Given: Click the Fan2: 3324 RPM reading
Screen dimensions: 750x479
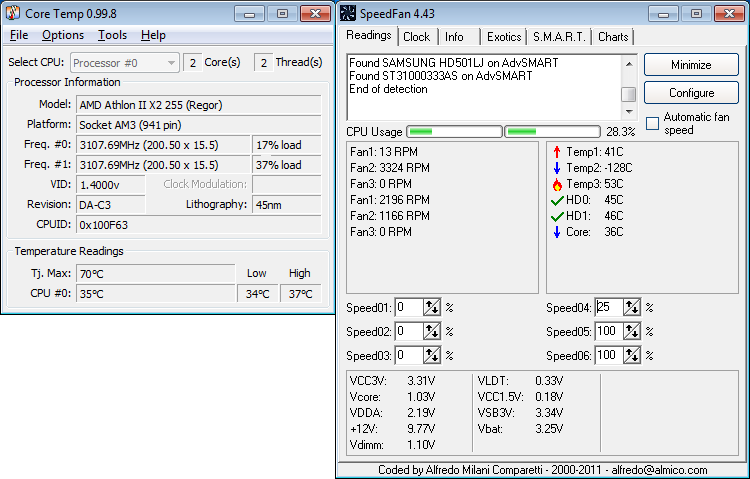Looking at the screenshot, I should (x=390, y=168).
